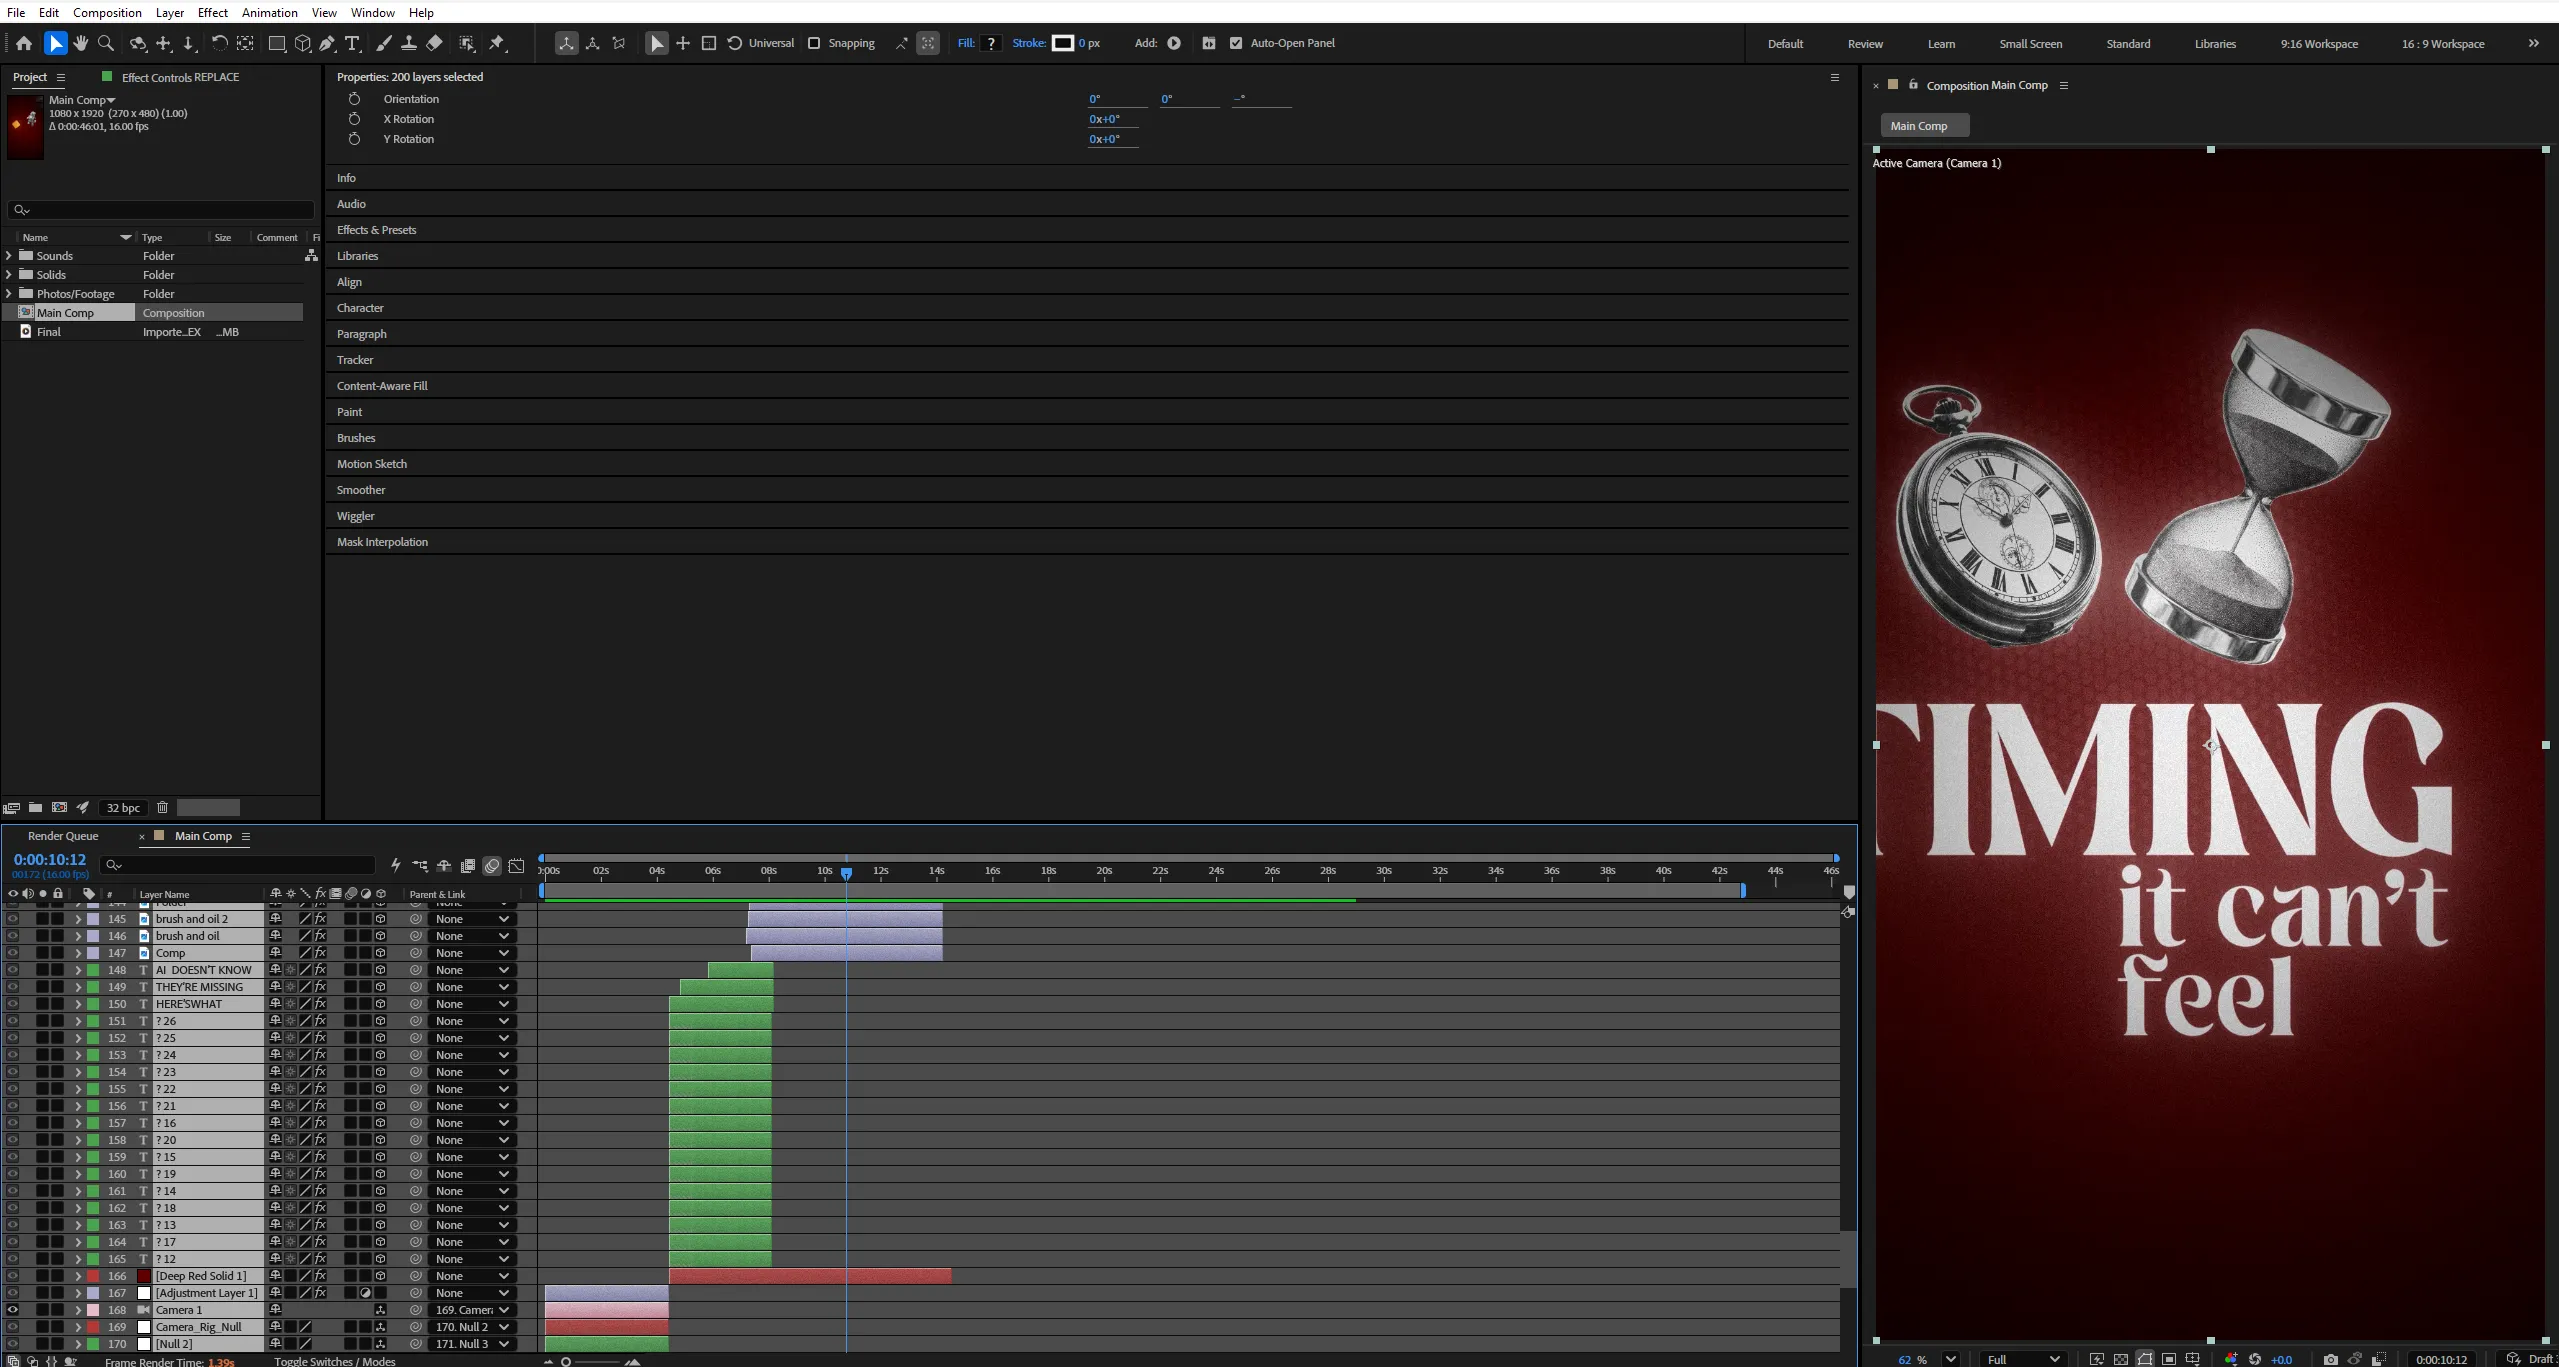Open the viewer resolution Full dropdown

tap(2023, 1359)
